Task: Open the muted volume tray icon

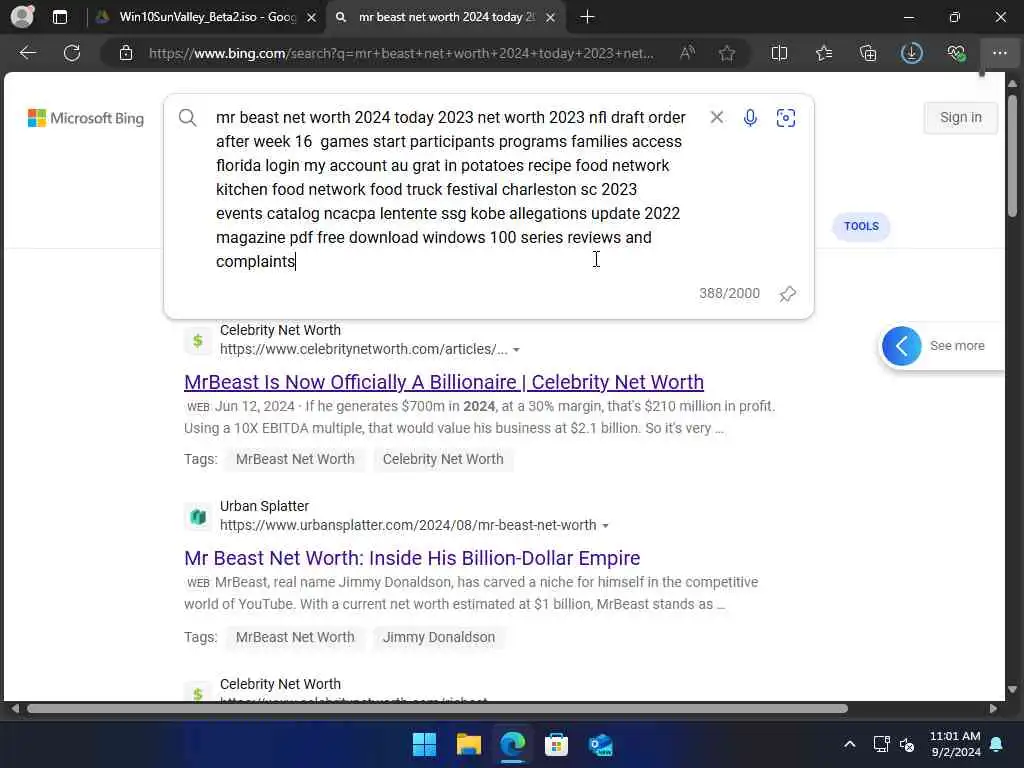Action: click(907, 744)
